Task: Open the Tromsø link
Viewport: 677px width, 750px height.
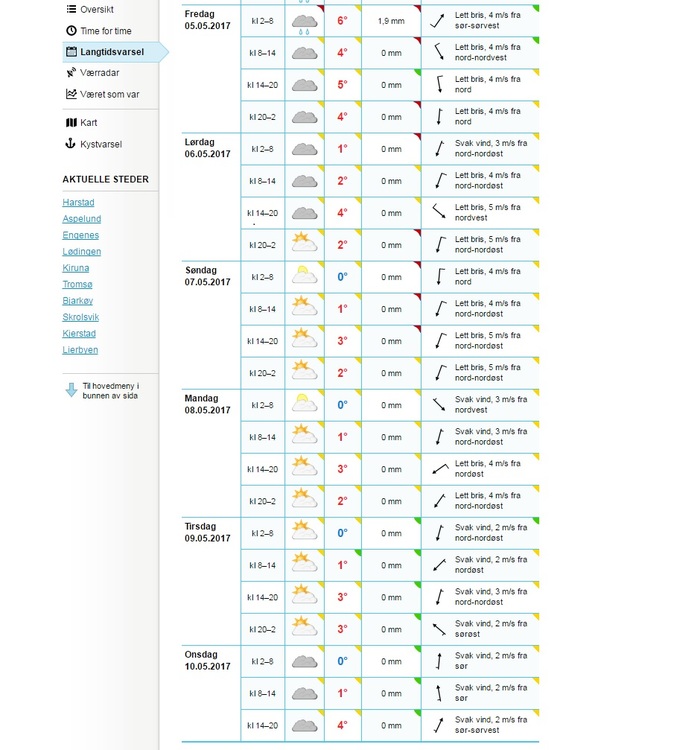Action: click(77, 284)
